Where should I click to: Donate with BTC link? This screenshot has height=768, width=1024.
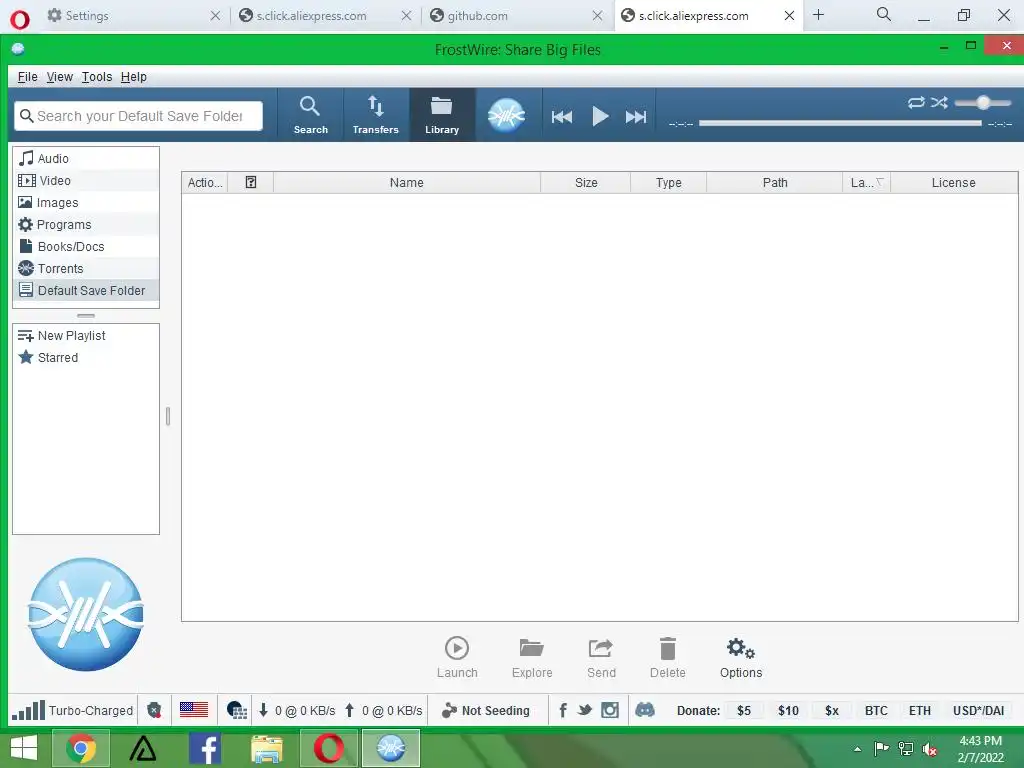pos(876,711)
